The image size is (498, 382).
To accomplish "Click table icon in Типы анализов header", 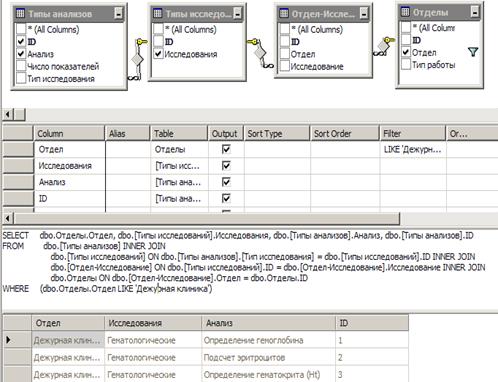I will 20,13.
